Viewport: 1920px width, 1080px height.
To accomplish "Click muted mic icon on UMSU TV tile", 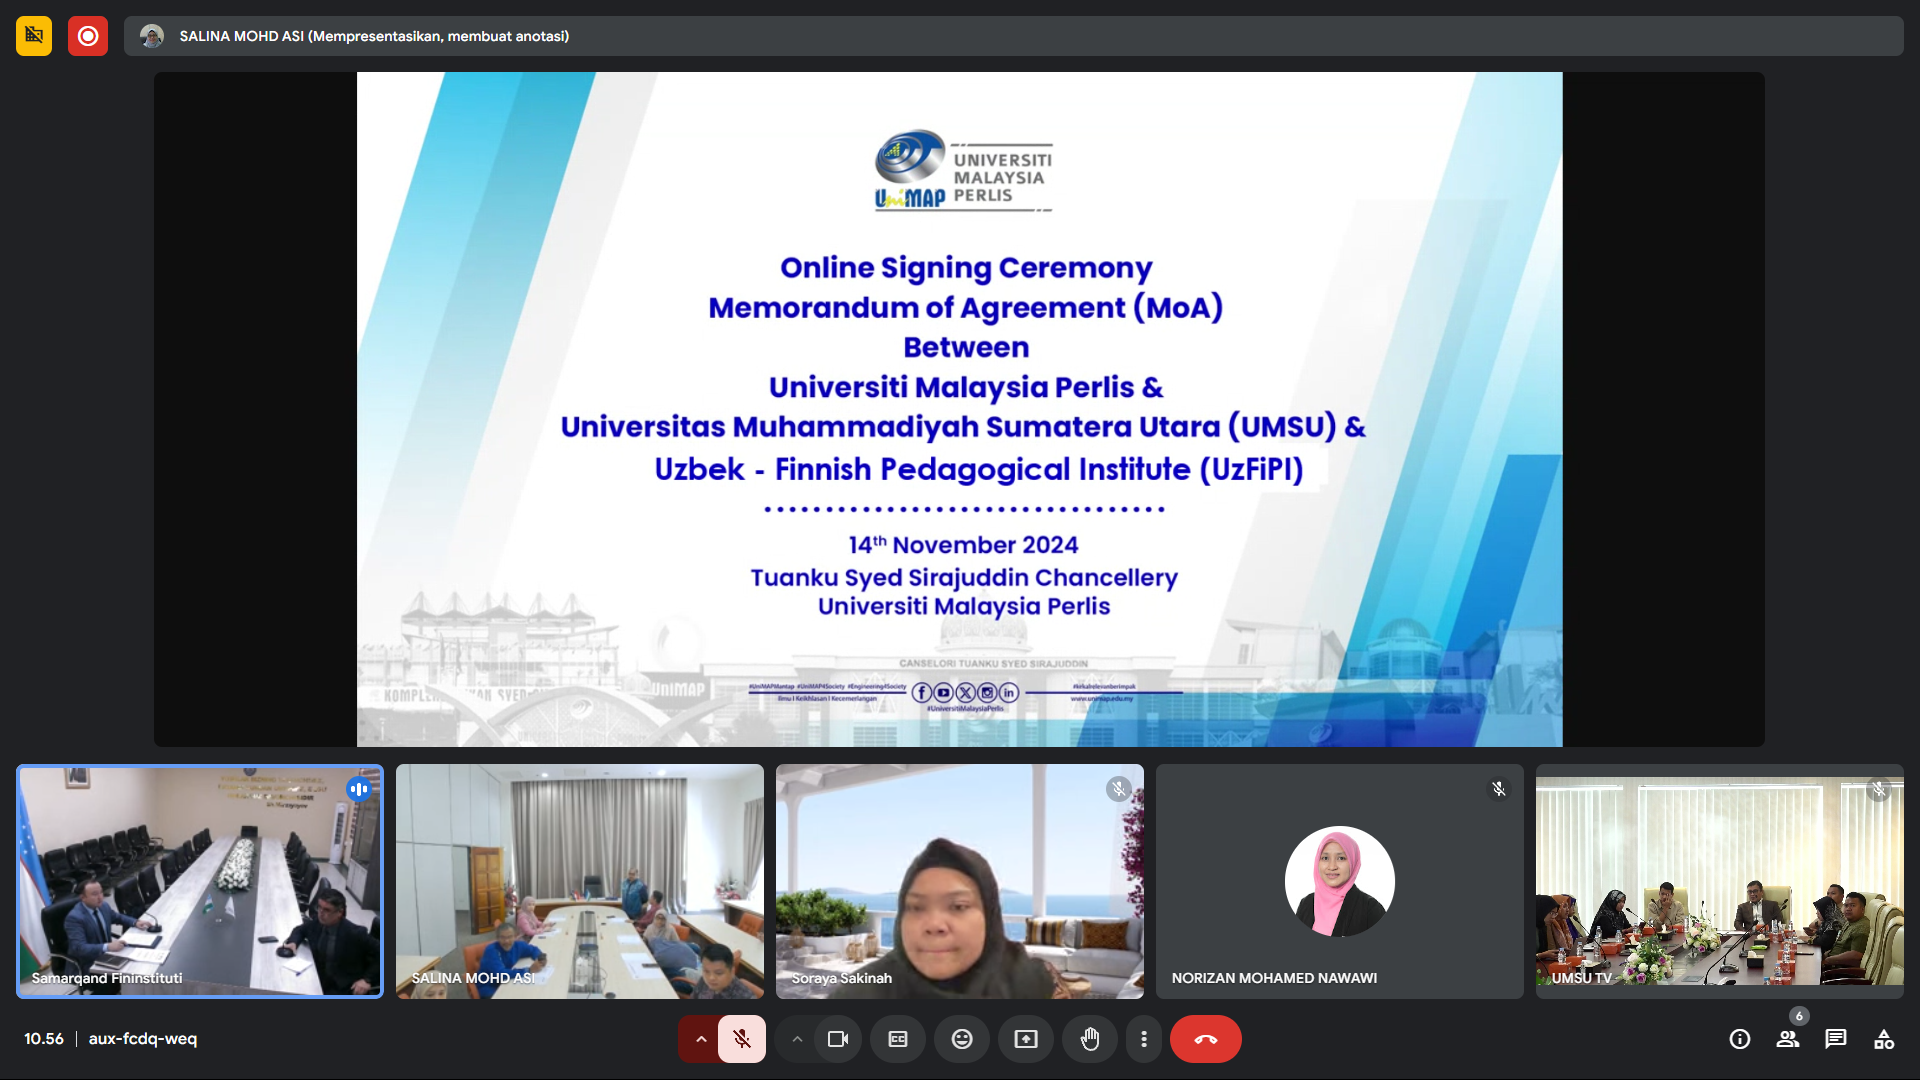I will point(1879,789).
